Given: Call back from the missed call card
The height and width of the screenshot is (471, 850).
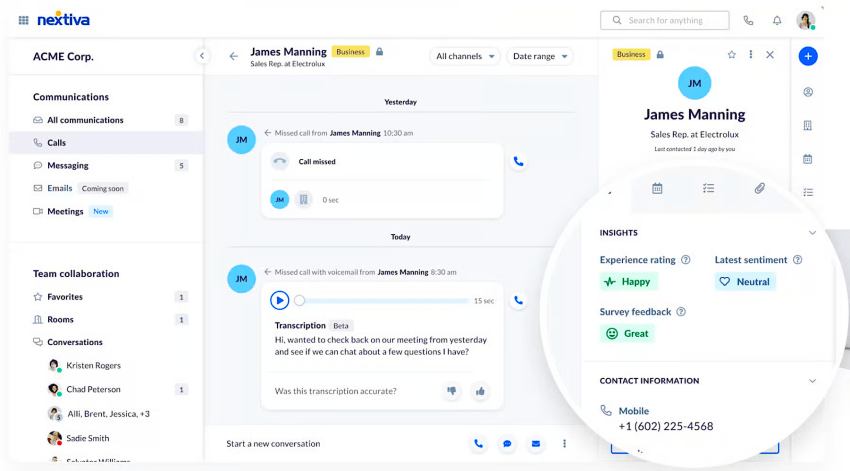Looking at the screenshot, I should pos(518,162).
